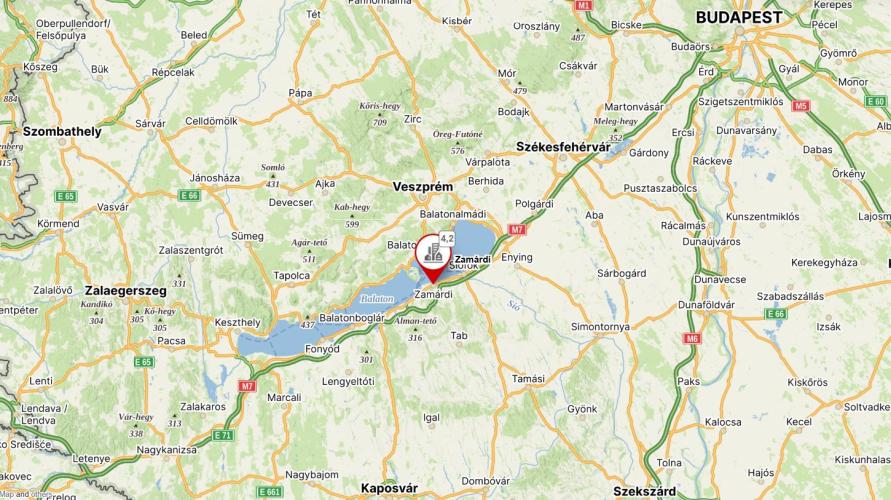This screenshot has width=891, height=500.
Task: Open the 'Map and other' attribution link
Action: tap(25, 494)
